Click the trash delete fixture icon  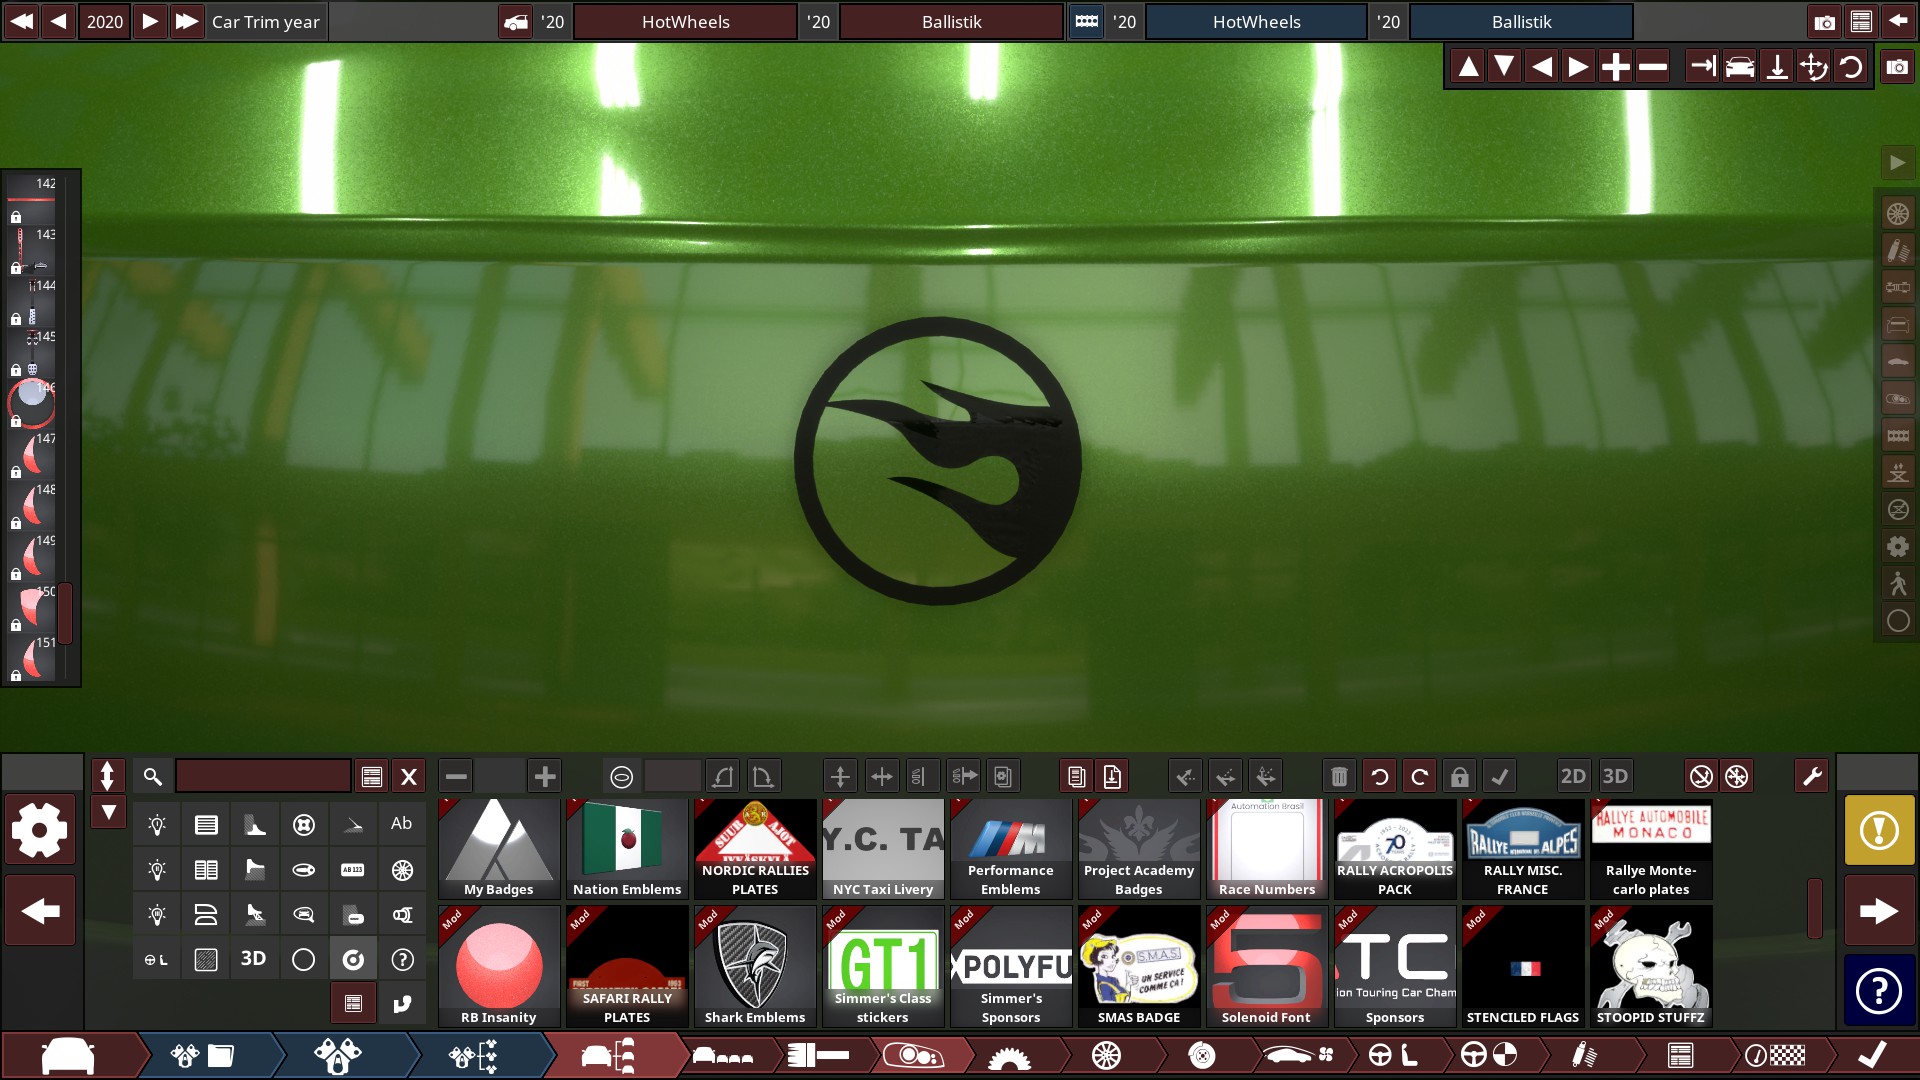pos(1339,777)
